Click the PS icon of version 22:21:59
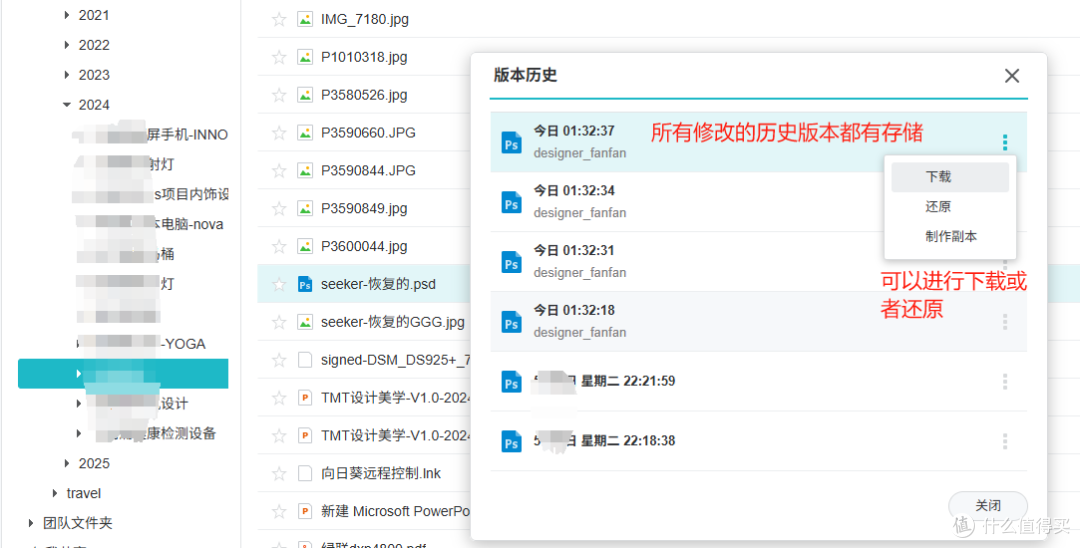 [x=511, y=381]
